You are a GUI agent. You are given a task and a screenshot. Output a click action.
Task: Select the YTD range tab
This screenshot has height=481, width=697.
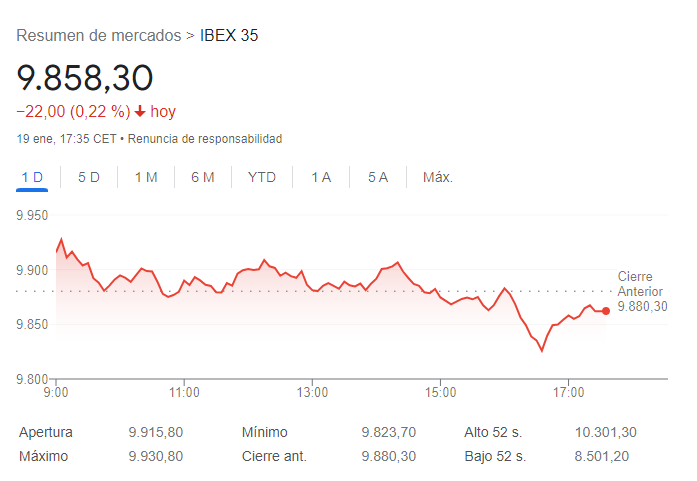(262, 177)
